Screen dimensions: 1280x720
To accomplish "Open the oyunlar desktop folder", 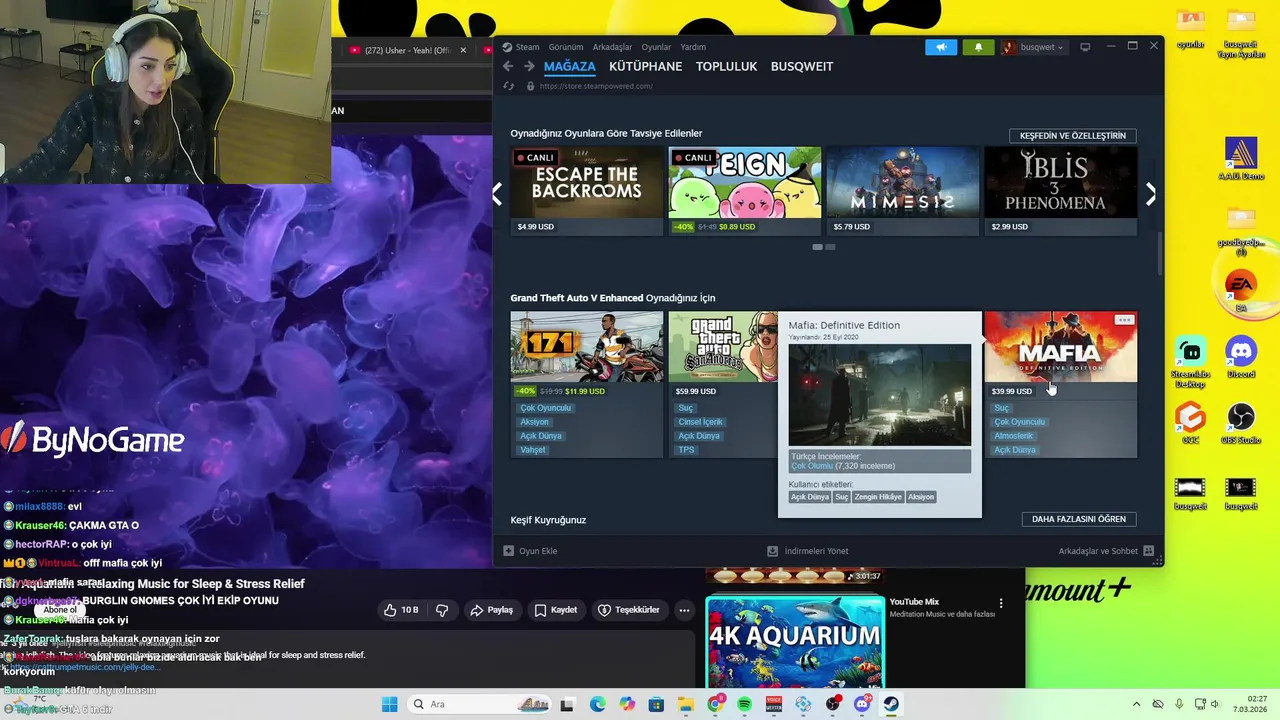I will 1190,27.
